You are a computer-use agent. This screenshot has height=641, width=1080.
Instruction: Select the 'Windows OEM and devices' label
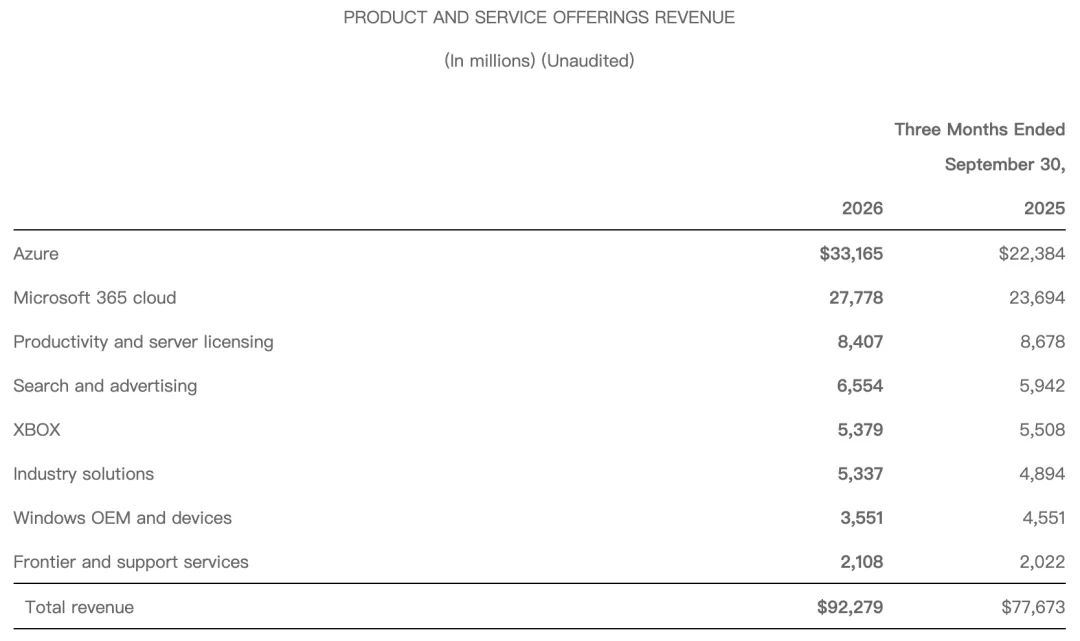click(123, 518)
